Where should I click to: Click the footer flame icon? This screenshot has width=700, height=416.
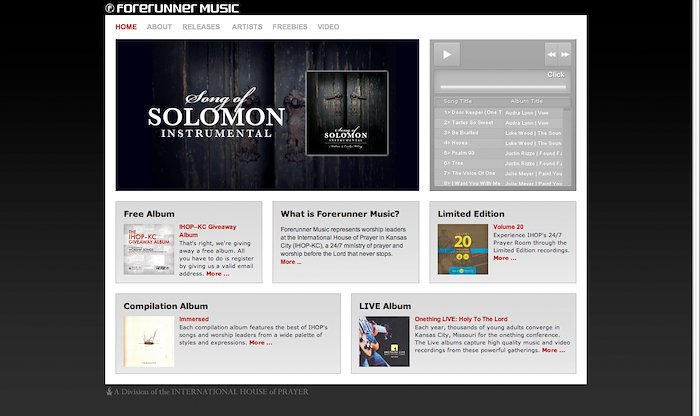pyautogui.click(x=109, y=391)
